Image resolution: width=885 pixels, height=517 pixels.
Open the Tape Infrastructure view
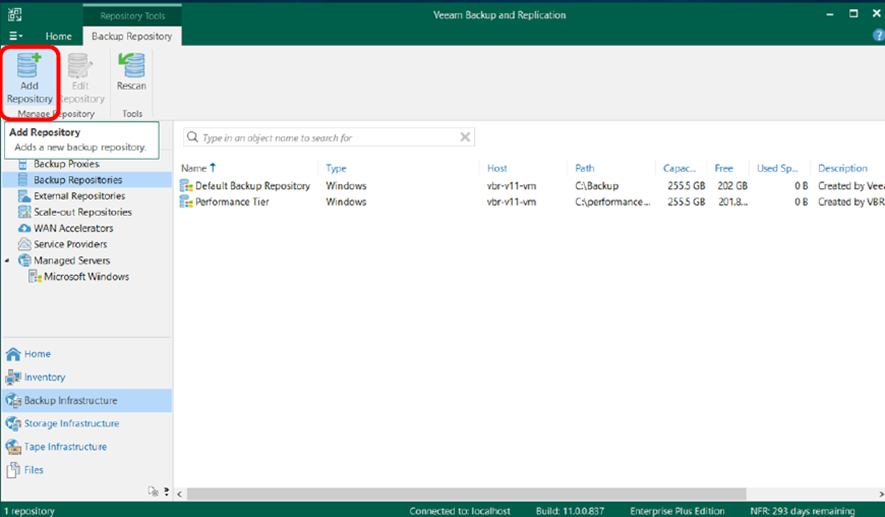click(x=87, y=446)
